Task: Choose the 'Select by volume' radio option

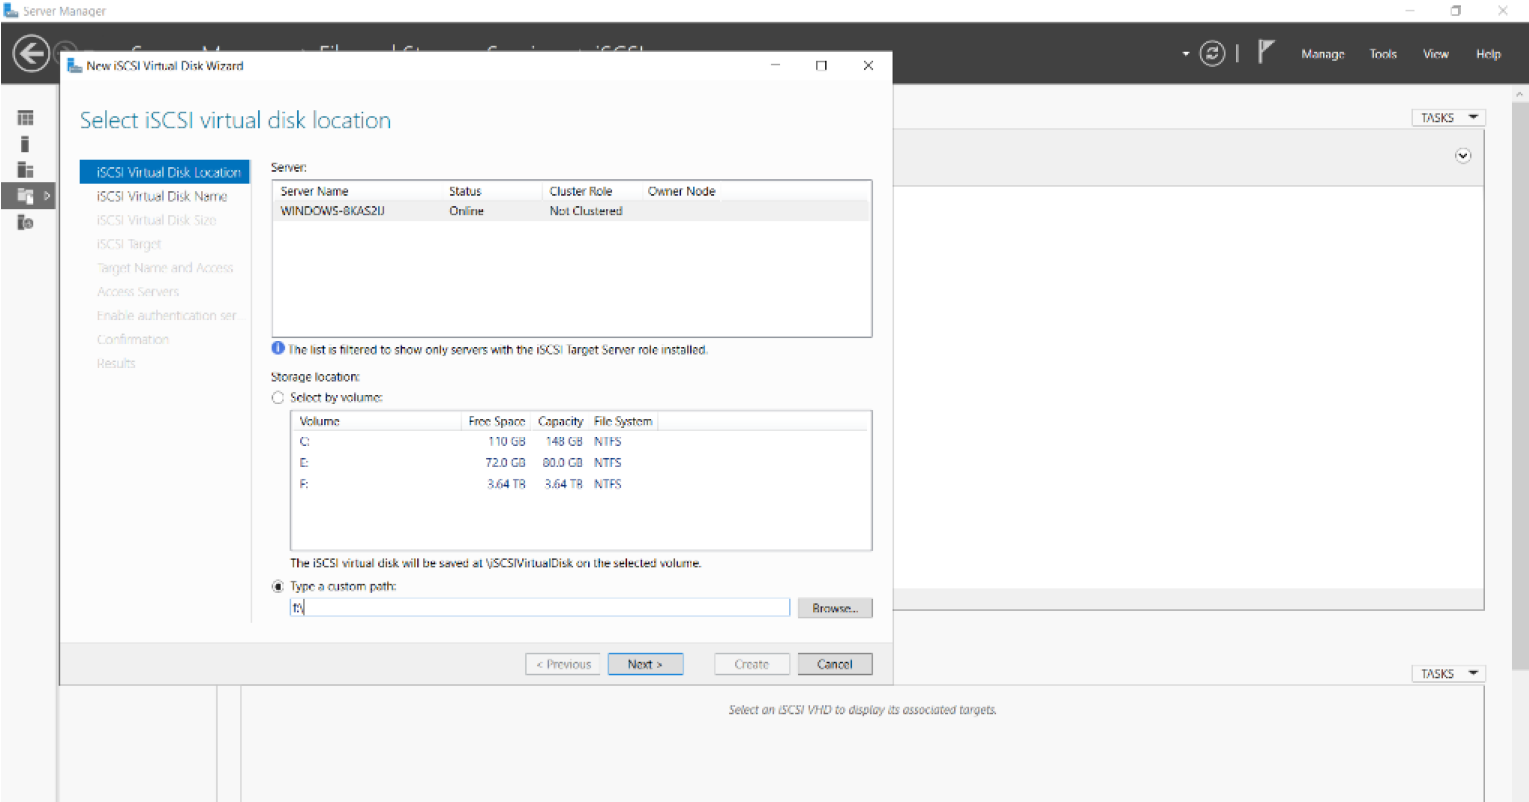Action: (278, 398)
